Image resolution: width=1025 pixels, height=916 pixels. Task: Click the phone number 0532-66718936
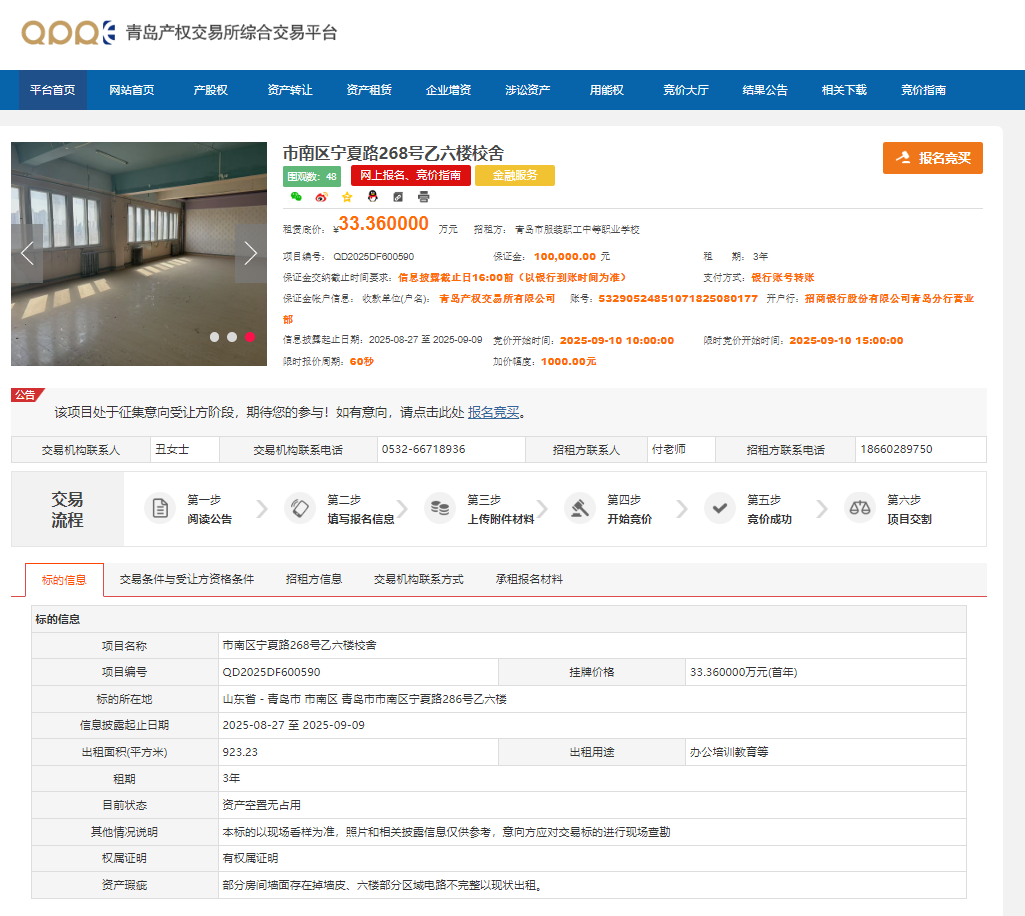(x=424, y=449)
